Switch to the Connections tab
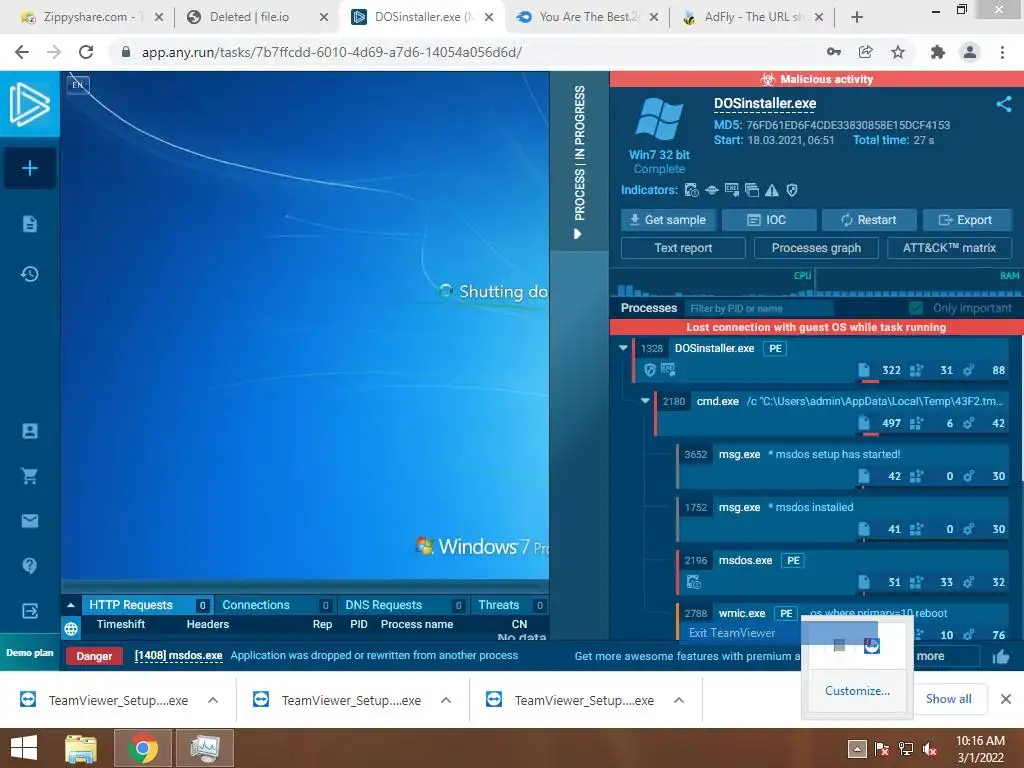 (275, 605)
